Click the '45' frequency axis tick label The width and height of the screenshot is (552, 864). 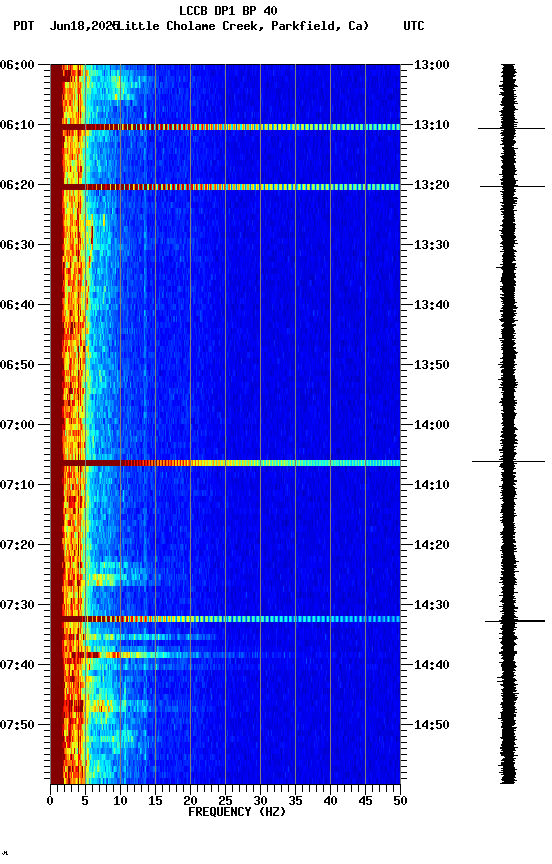click(x=365, y=801)
